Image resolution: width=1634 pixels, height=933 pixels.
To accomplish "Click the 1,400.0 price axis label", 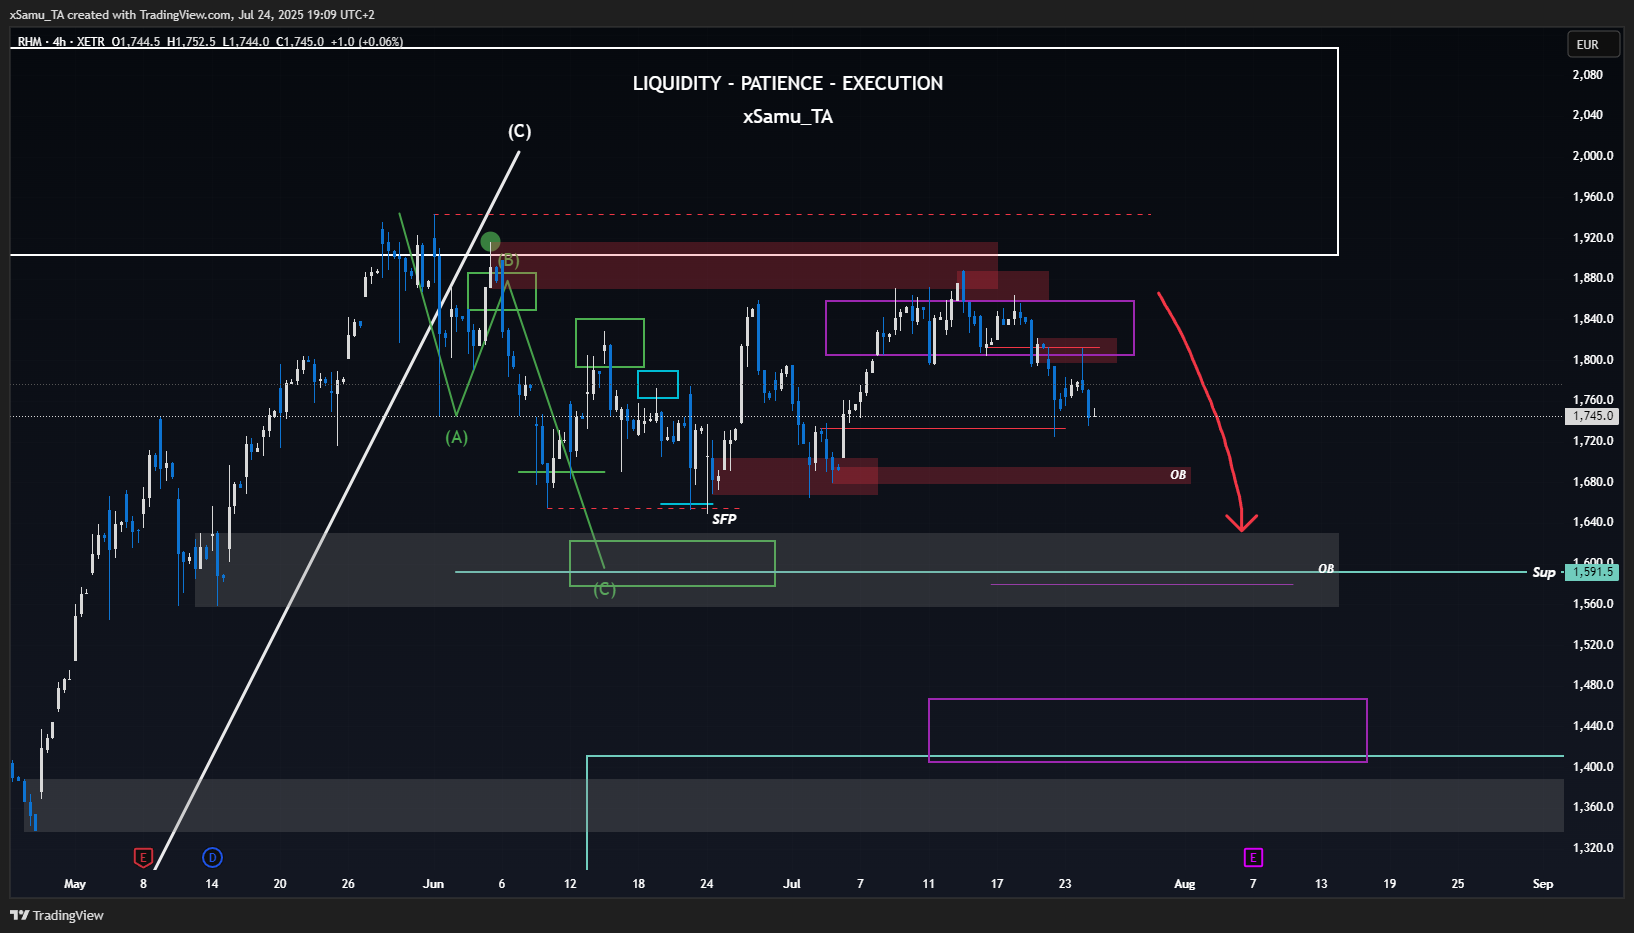I will coord(1593,767).
